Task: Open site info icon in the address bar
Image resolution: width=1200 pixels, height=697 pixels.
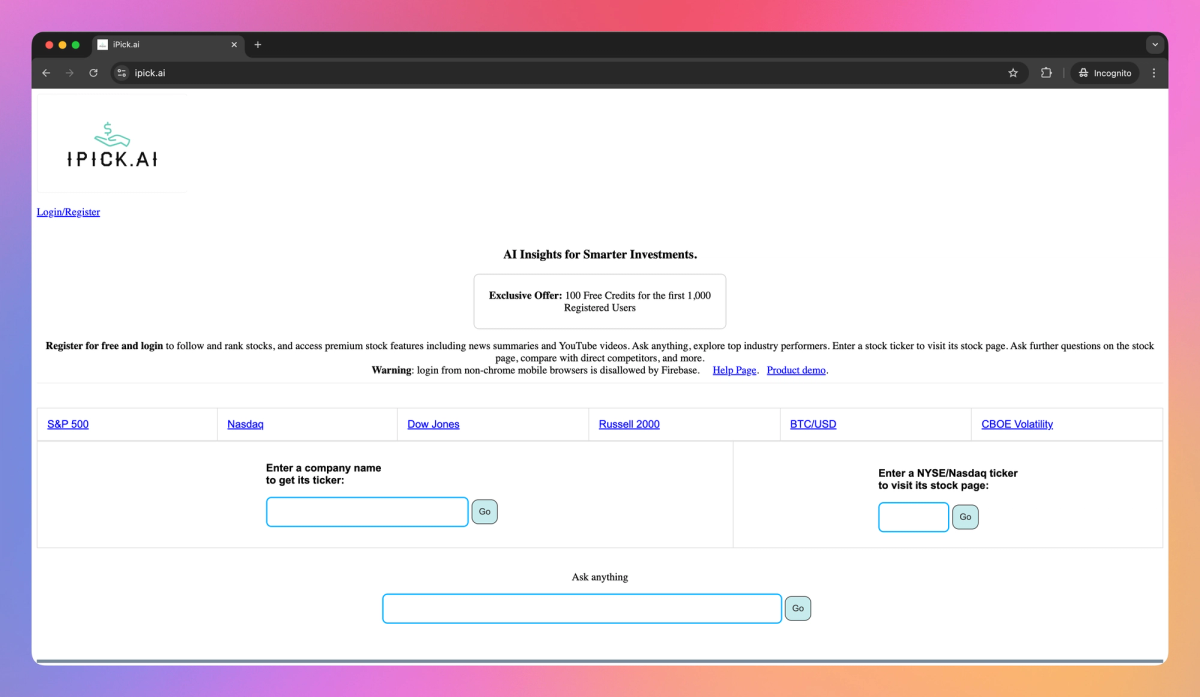Action: pos(120,72)
